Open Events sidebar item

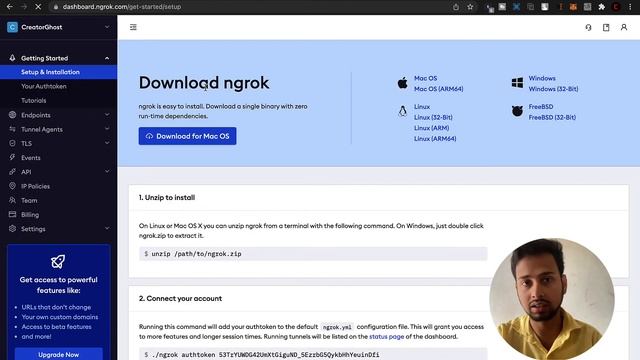[31, 158]
